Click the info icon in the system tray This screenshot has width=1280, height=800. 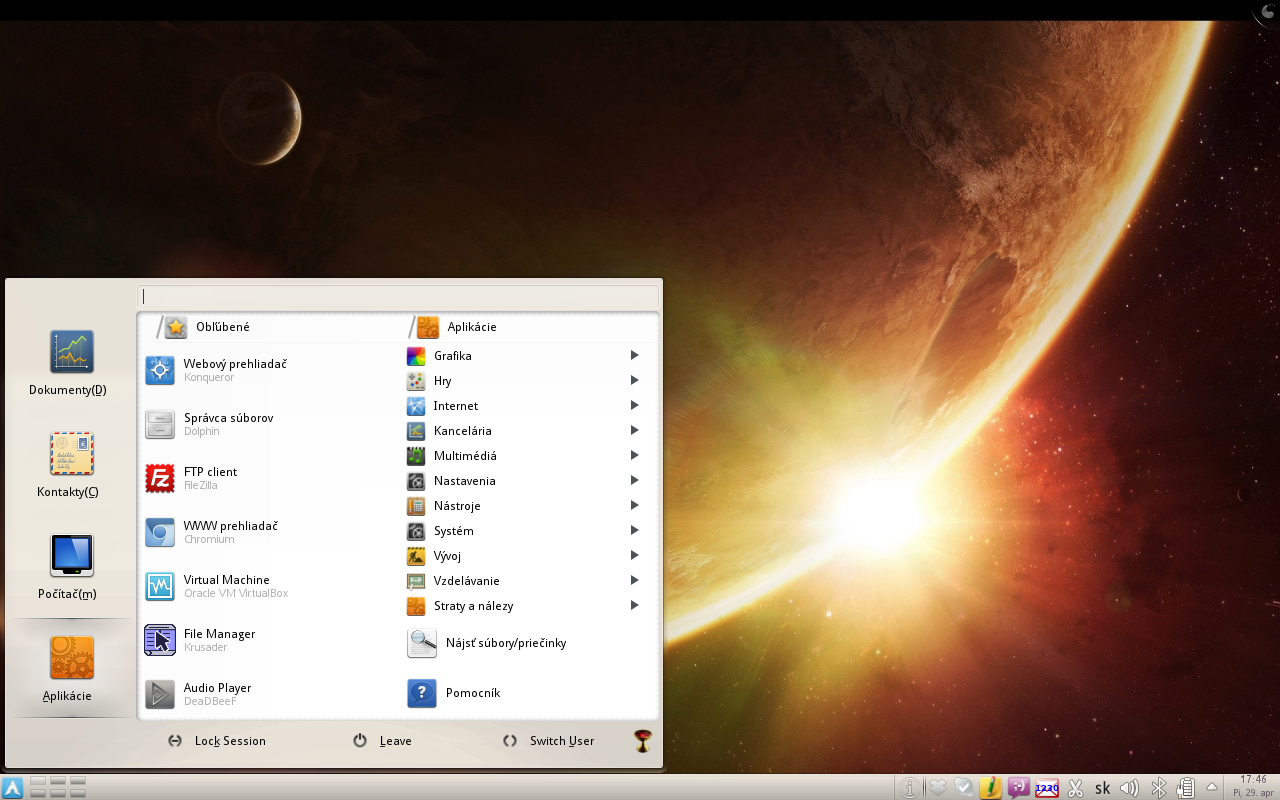[909, 788]
